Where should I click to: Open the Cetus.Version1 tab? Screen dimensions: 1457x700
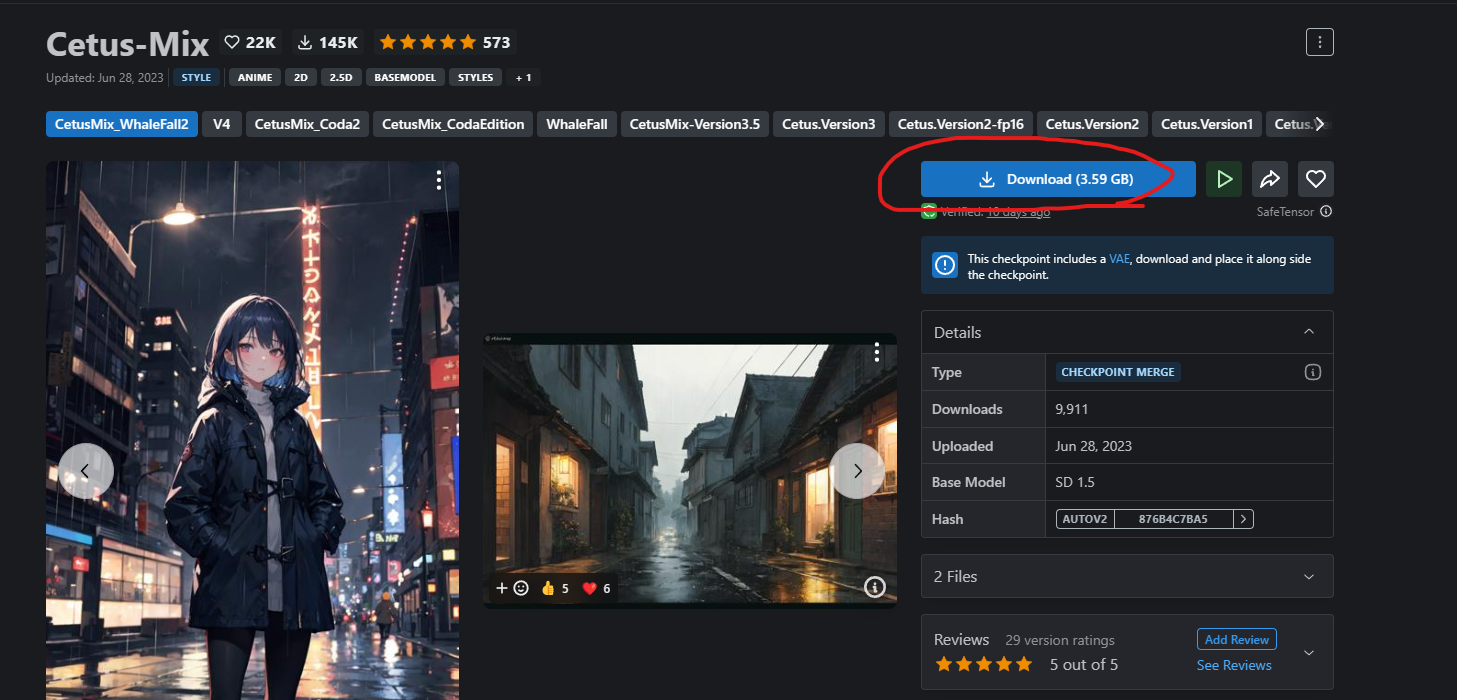tap(1206, 124)
